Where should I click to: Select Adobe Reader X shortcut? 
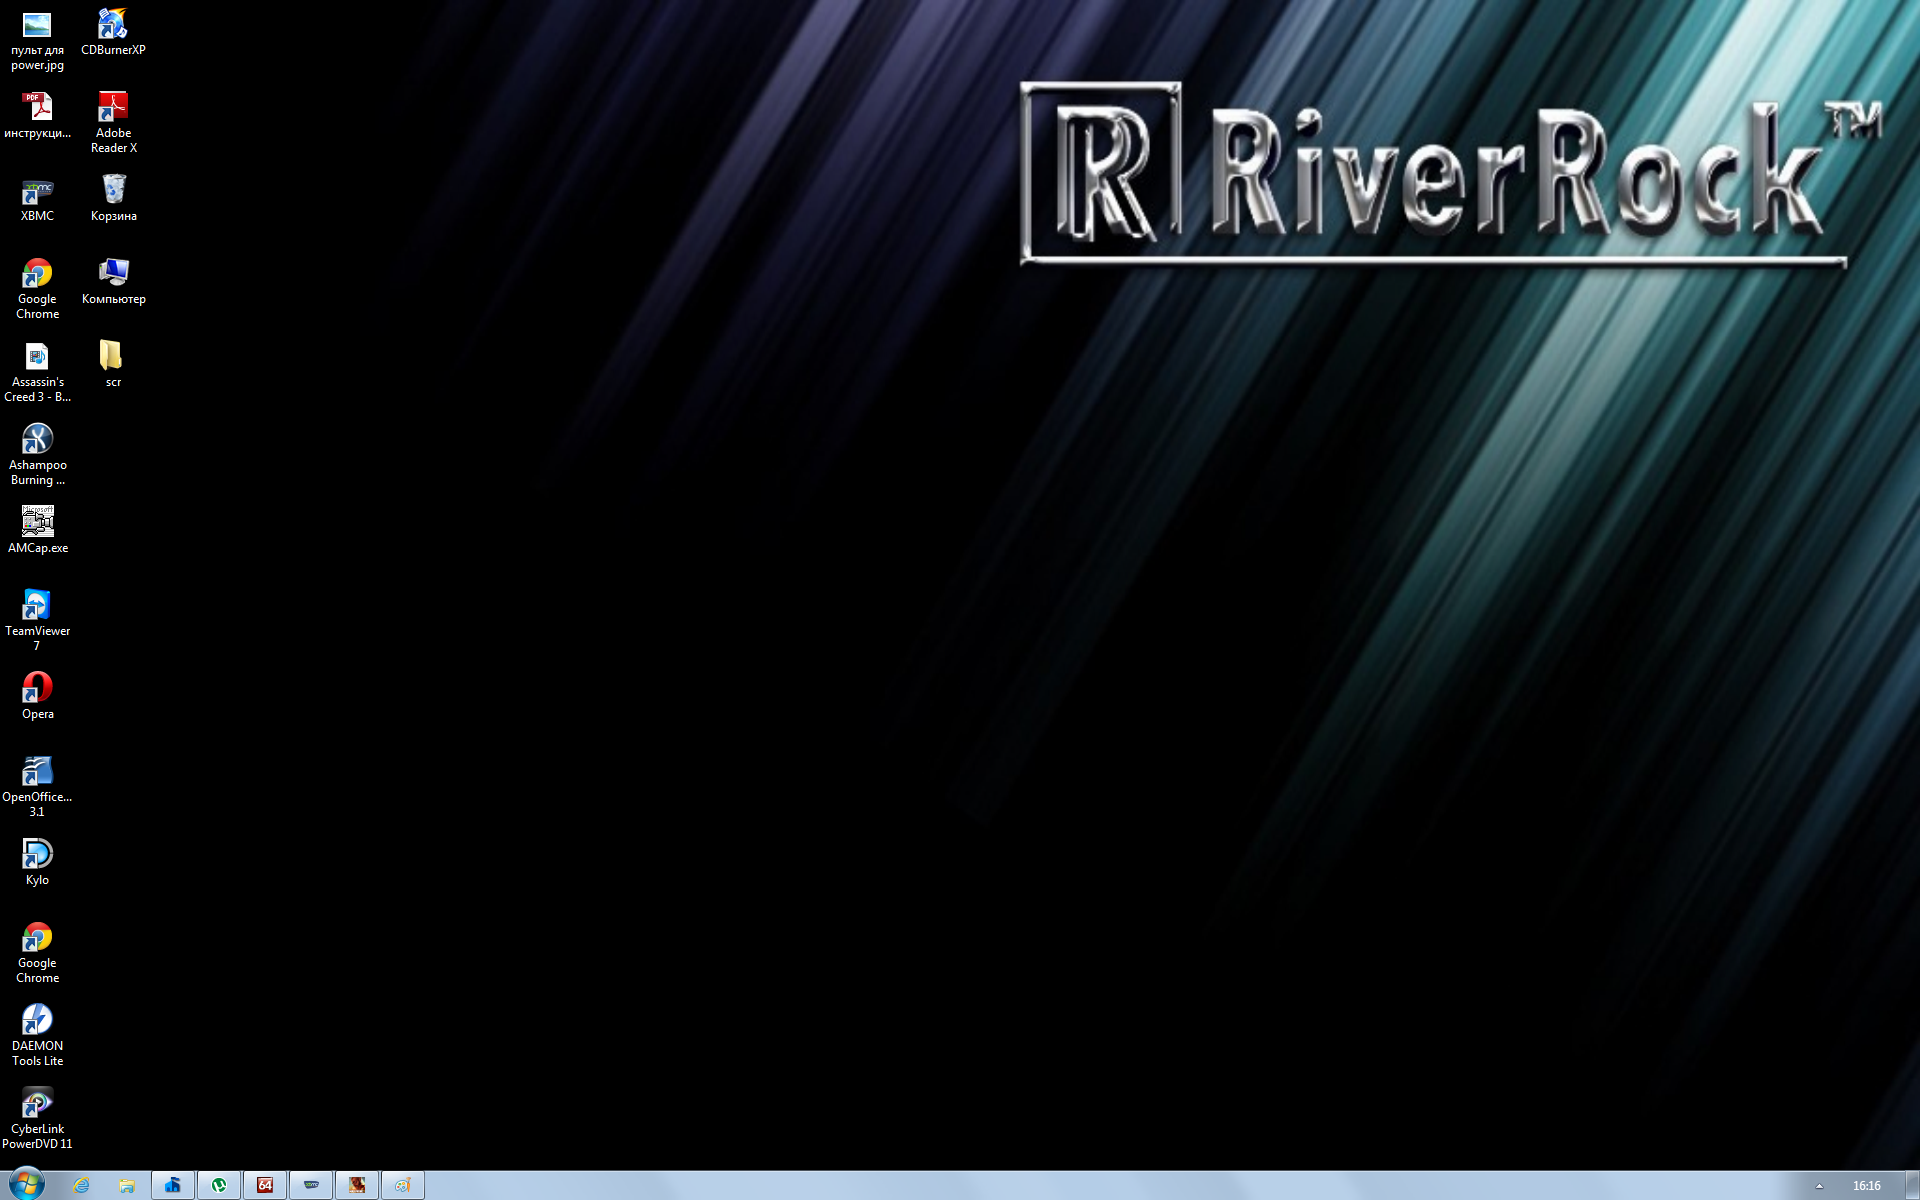[113, 122]
